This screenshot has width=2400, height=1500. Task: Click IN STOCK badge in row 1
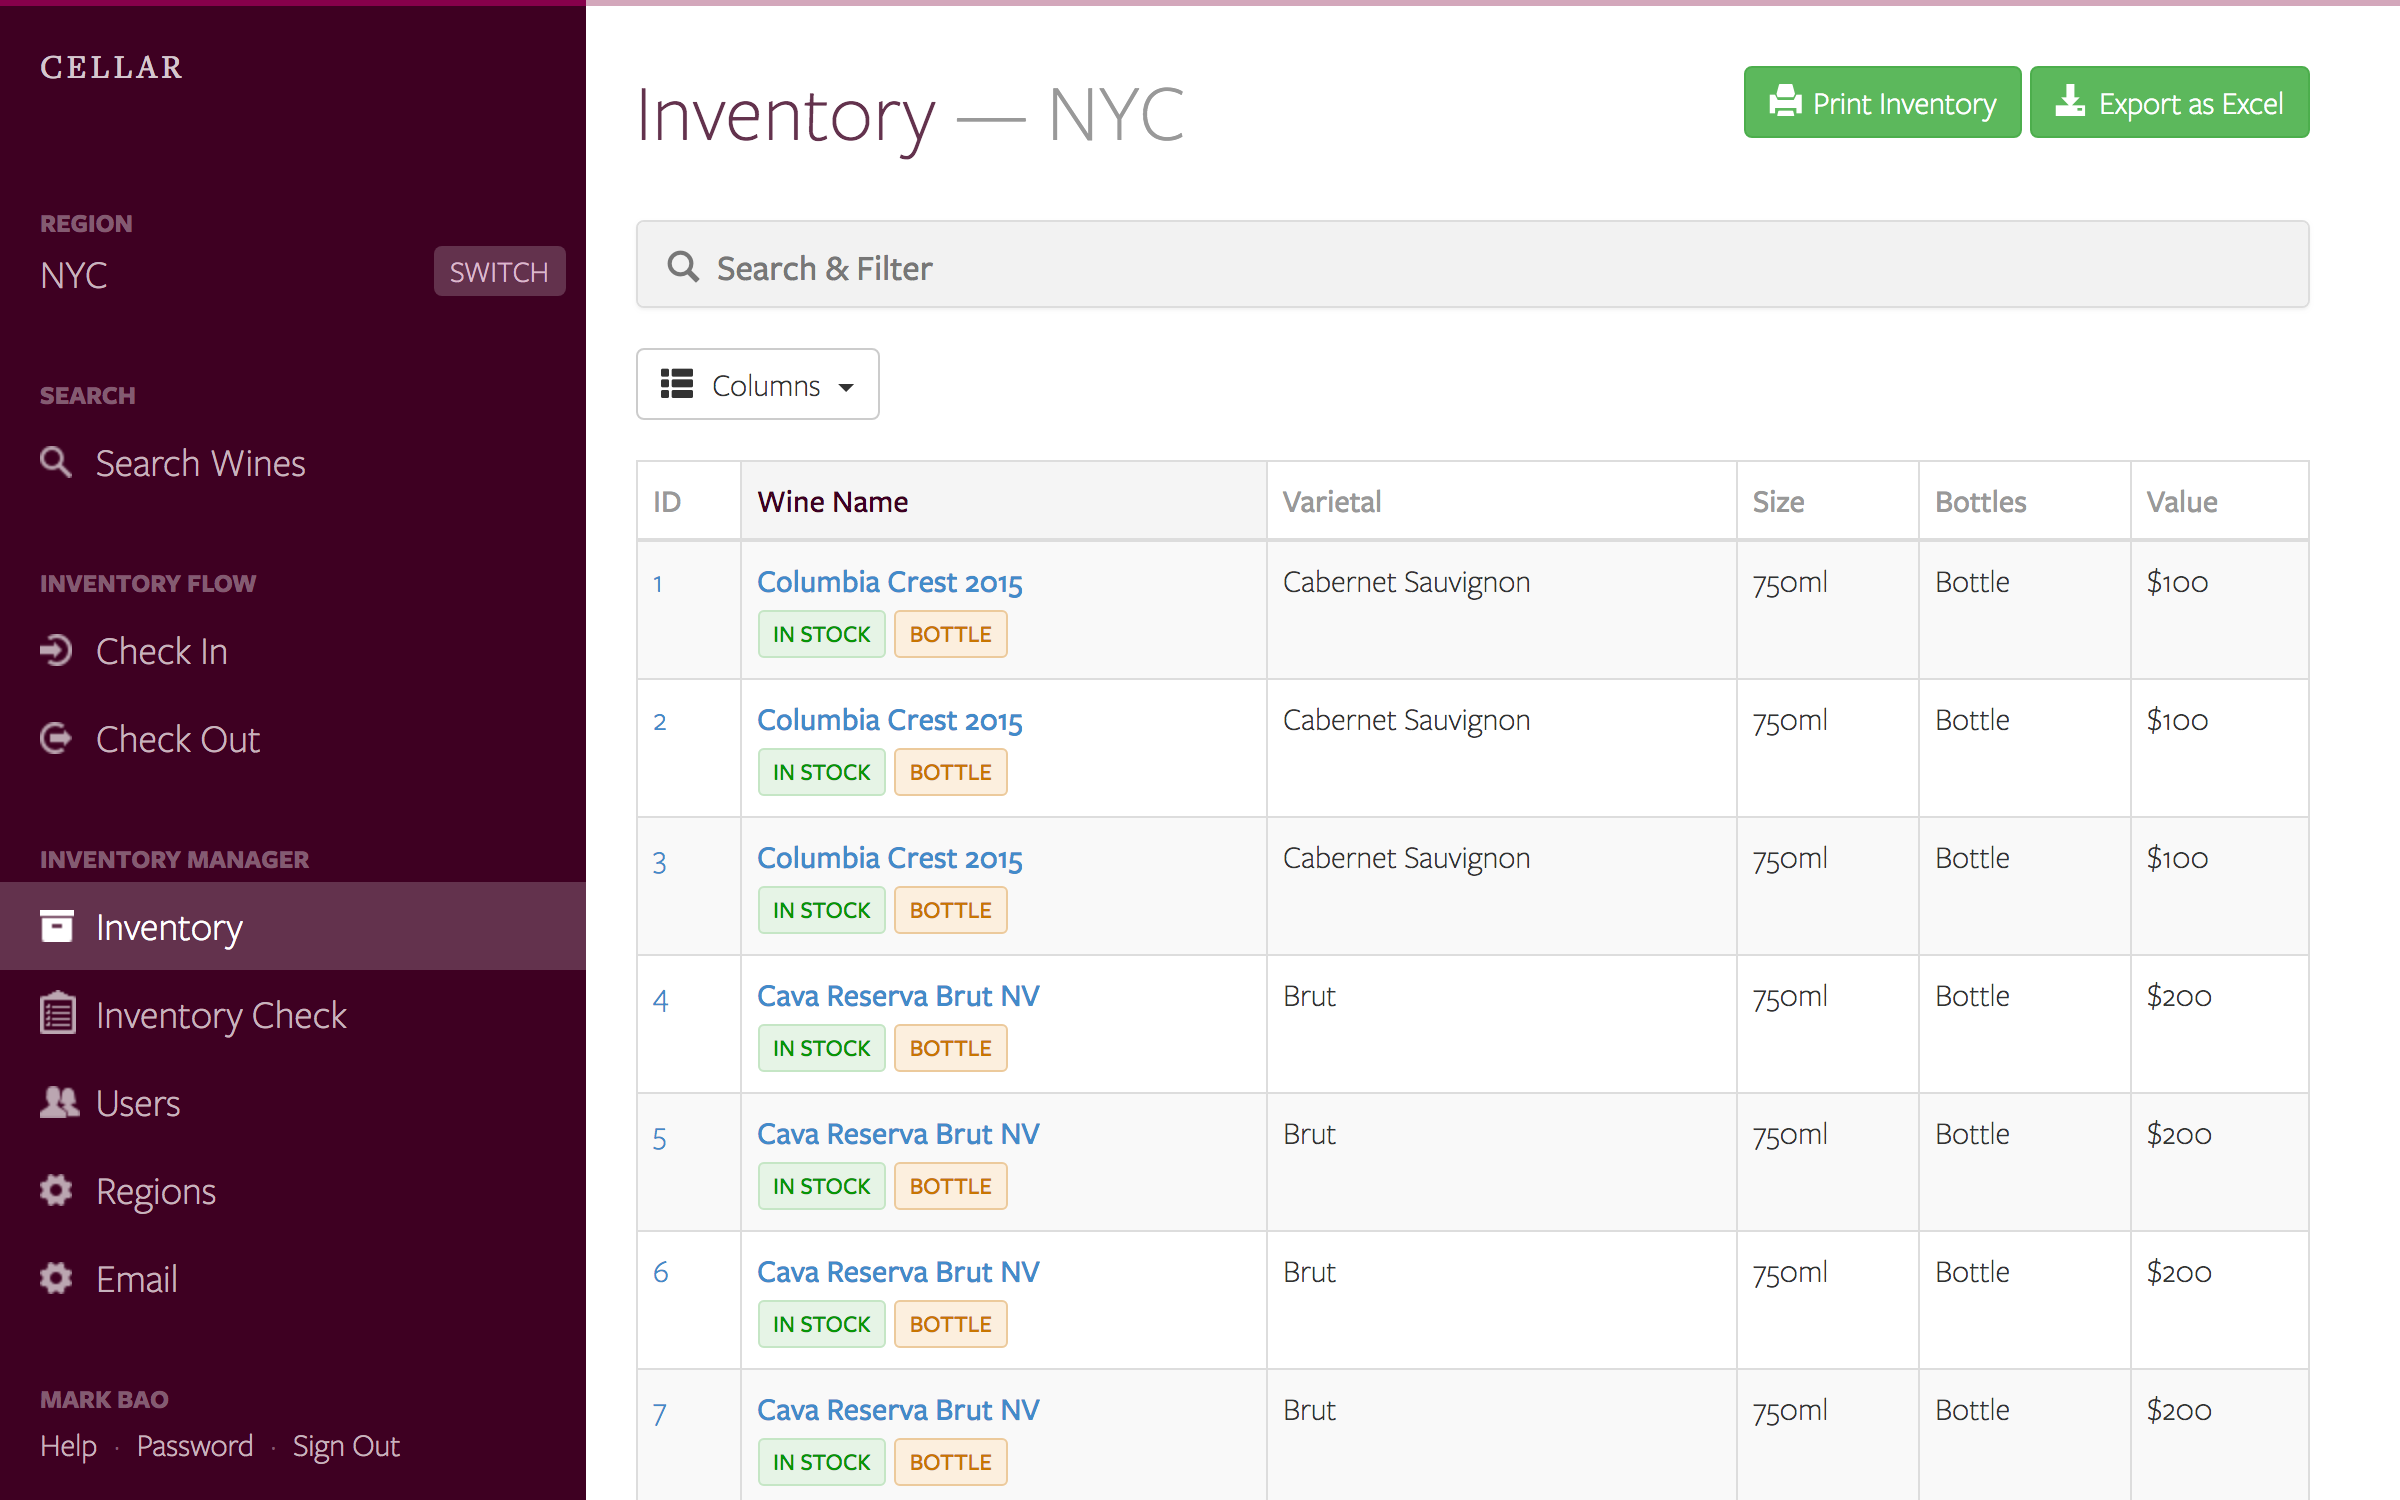coord(821,634)
